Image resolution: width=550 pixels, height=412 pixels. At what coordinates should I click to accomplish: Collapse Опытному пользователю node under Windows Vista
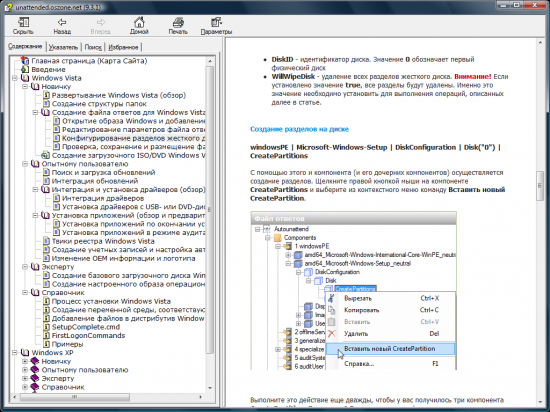click(x=25, y=164)
